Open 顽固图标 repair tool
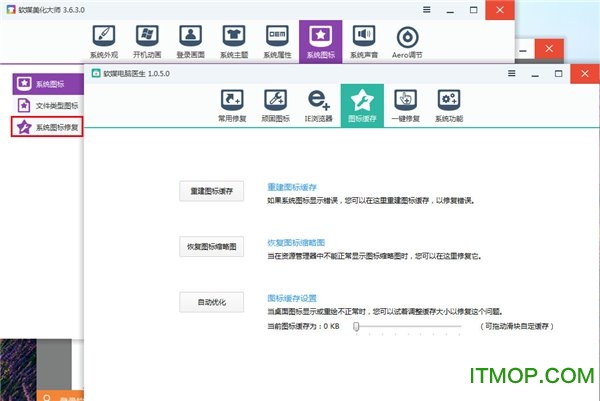The height and width of the screenshot is (401, 600). pos(276,106)
